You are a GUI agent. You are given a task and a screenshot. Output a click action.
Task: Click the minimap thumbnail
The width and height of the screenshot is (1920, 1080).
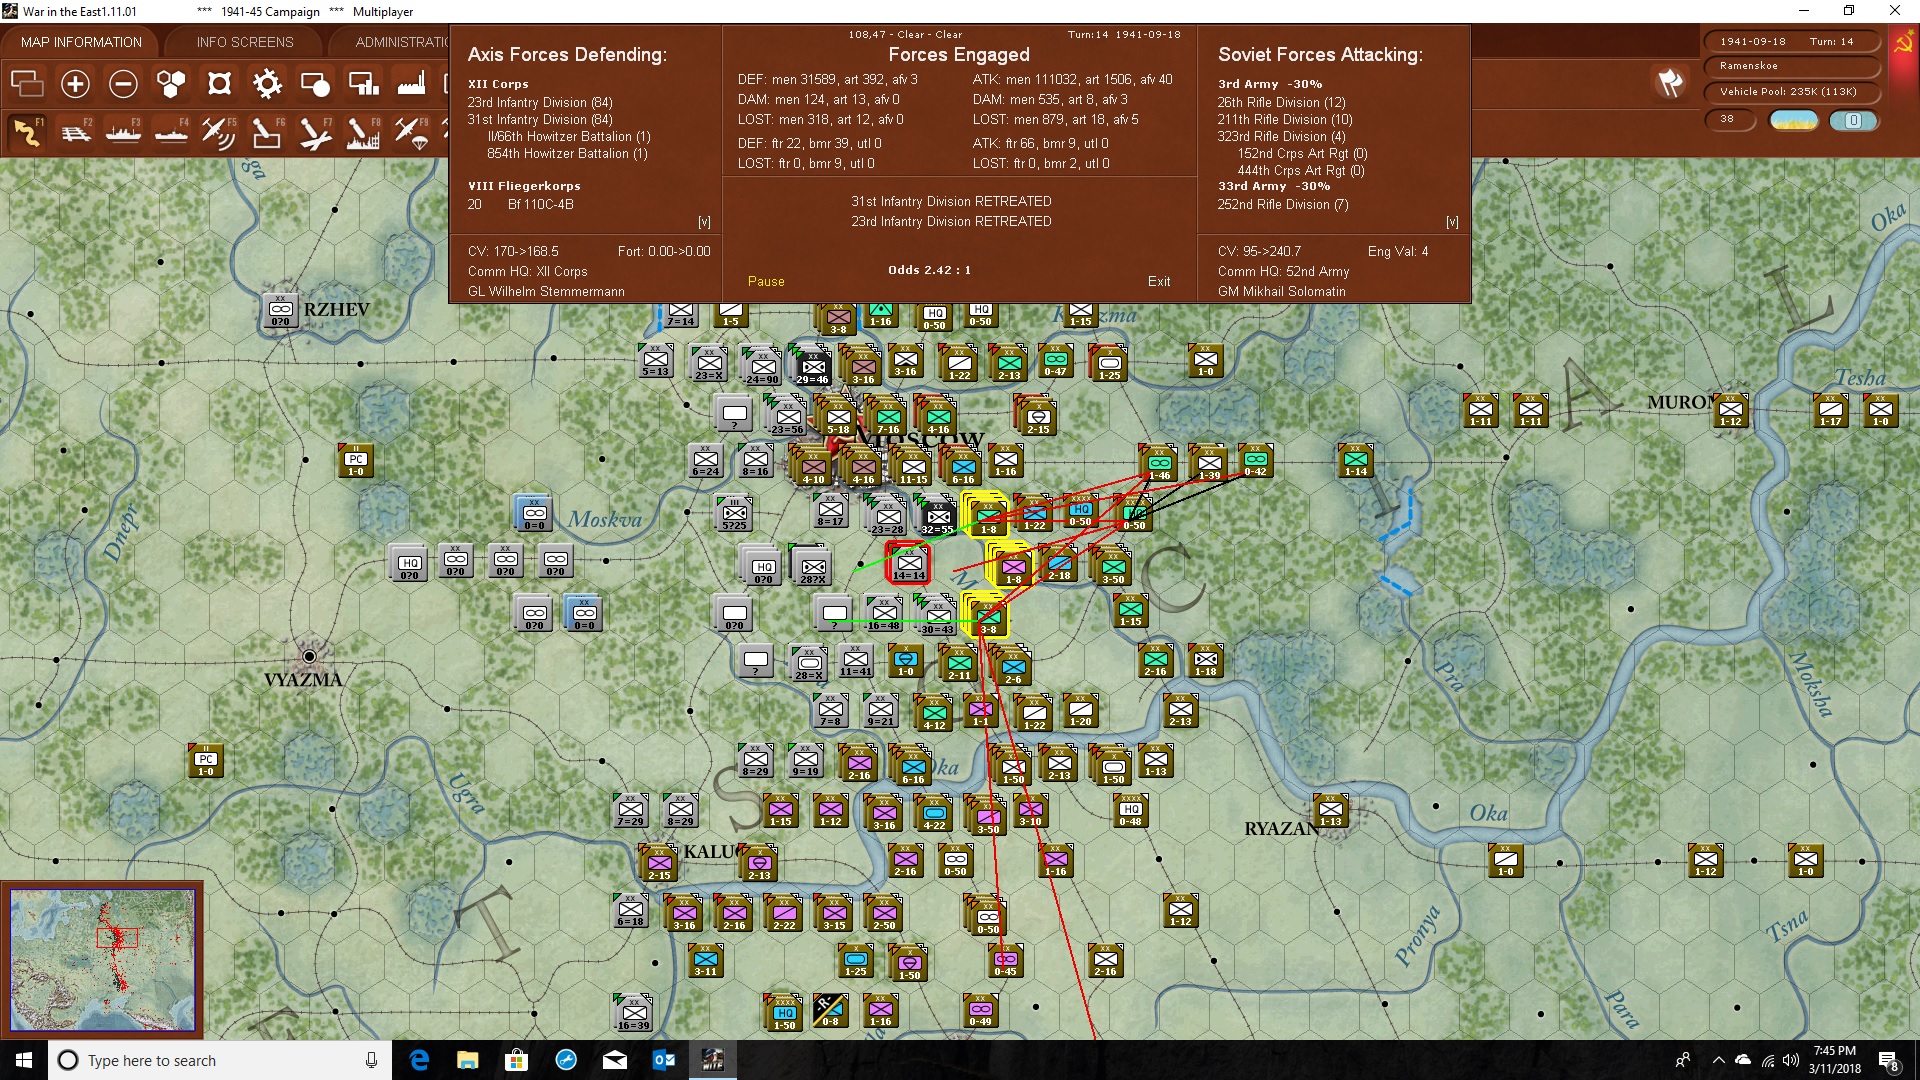point(103,960)
